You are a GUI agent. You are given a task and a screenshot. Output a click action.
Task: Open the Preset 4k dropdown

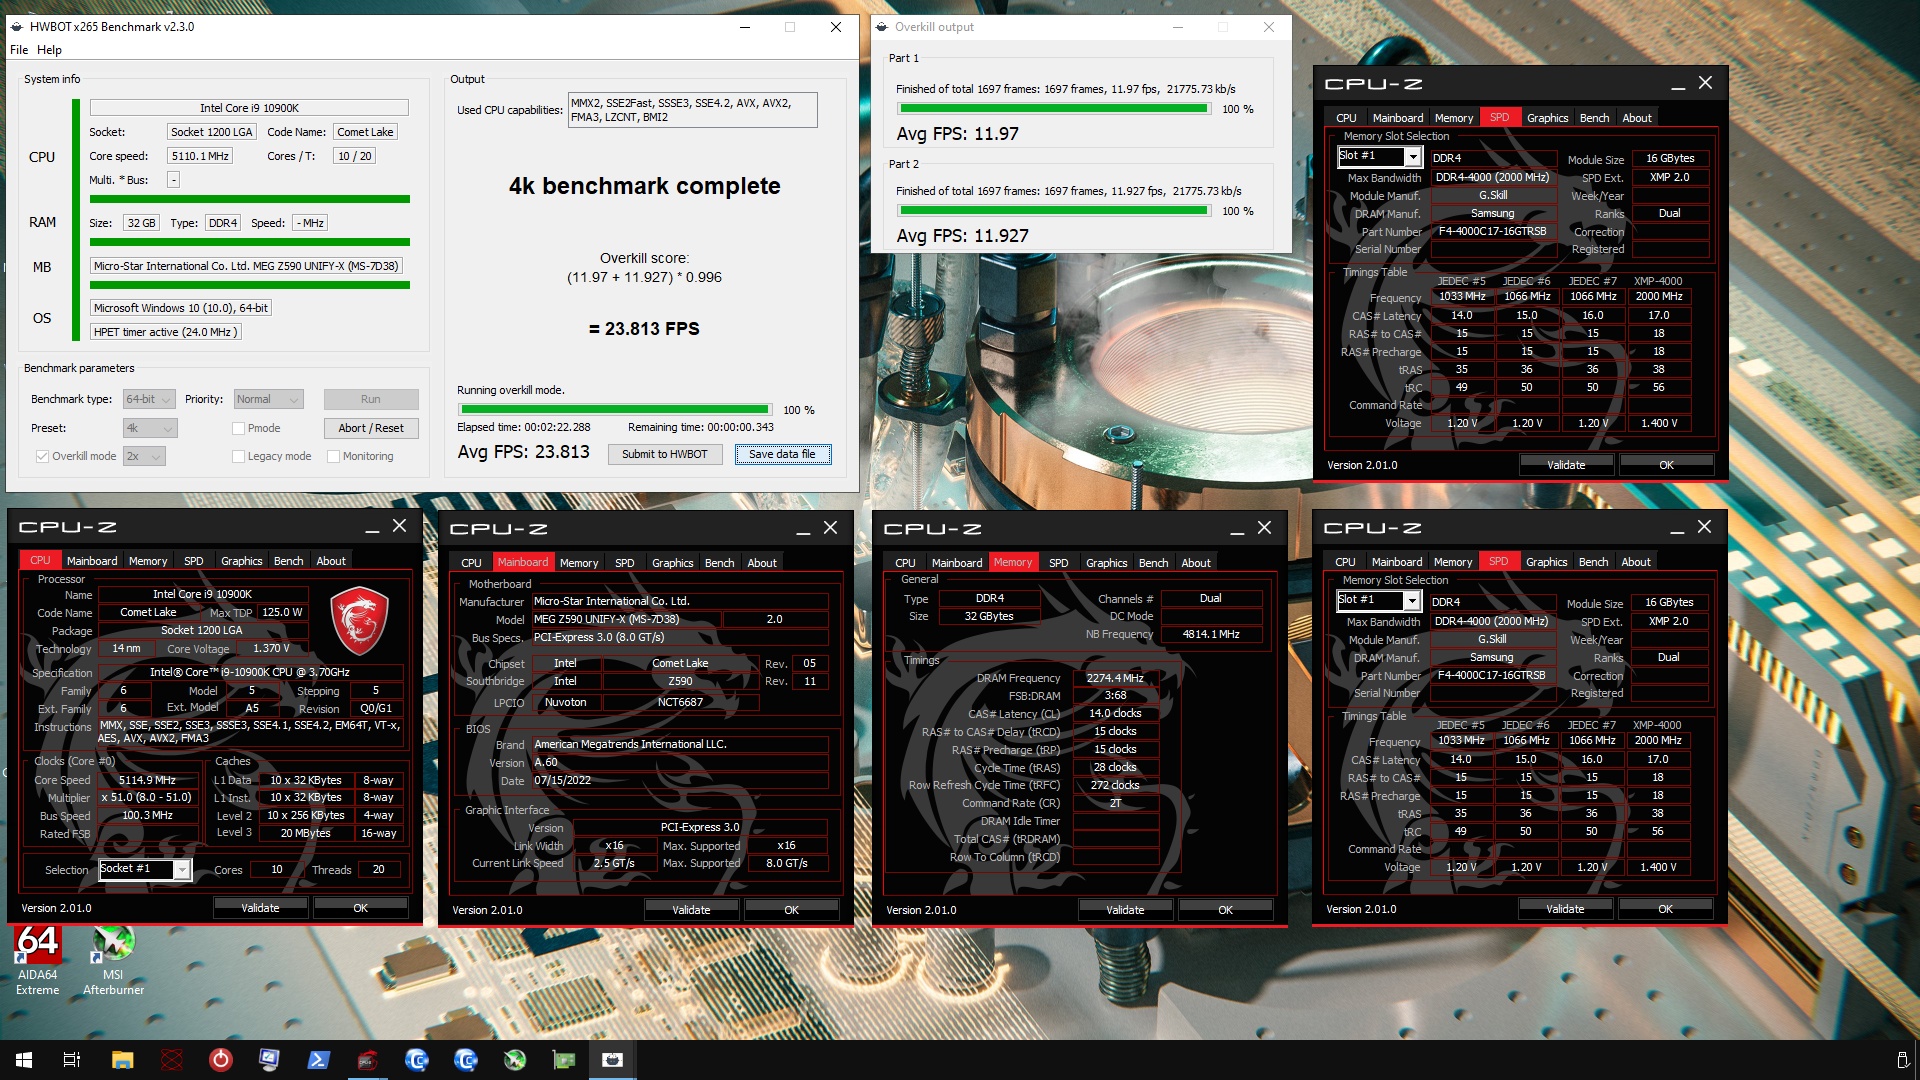tap(150, 428)
